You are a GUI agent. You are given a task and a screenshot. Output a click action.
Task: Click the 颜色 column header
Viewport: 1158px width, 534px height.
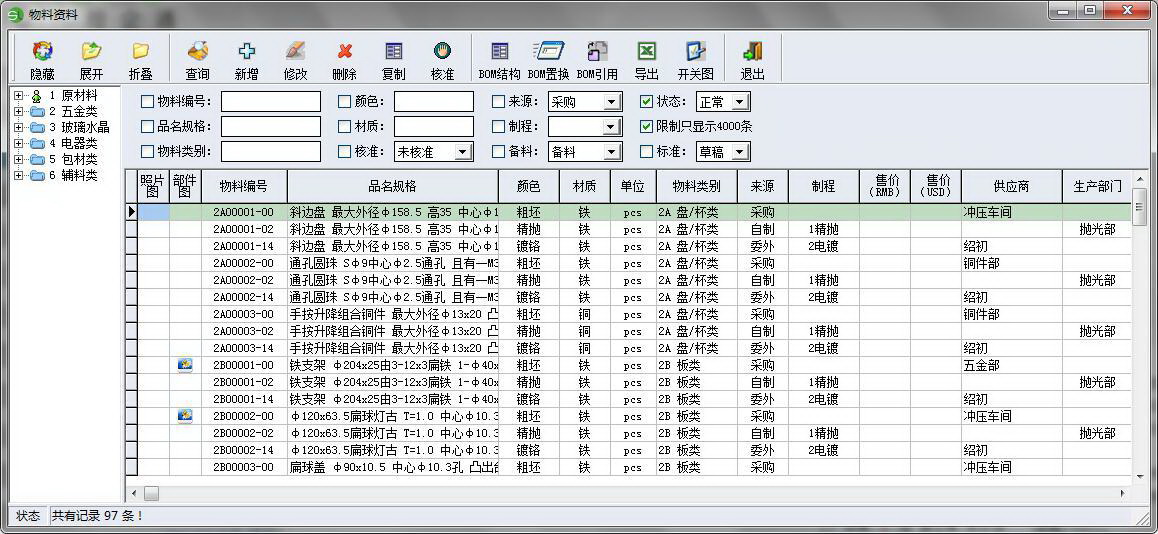(x=529, y=187)
